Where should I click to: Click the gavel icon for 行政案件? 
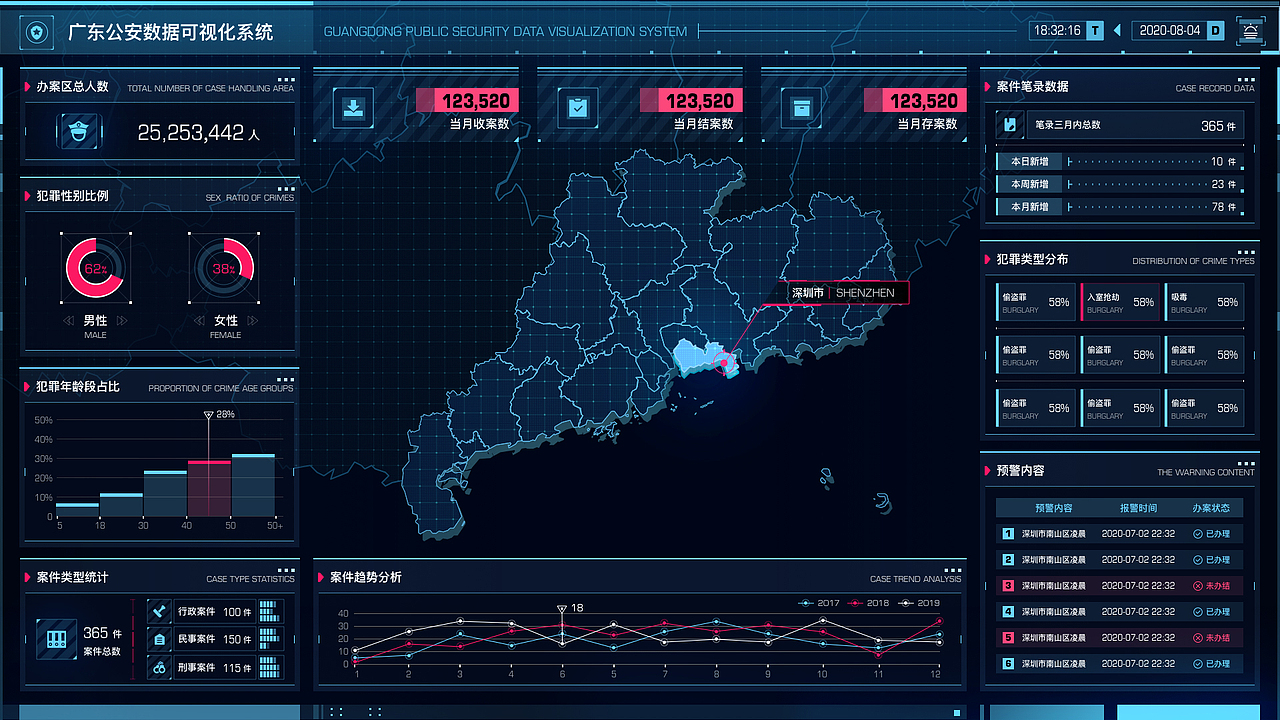click(x=159, y=612)
